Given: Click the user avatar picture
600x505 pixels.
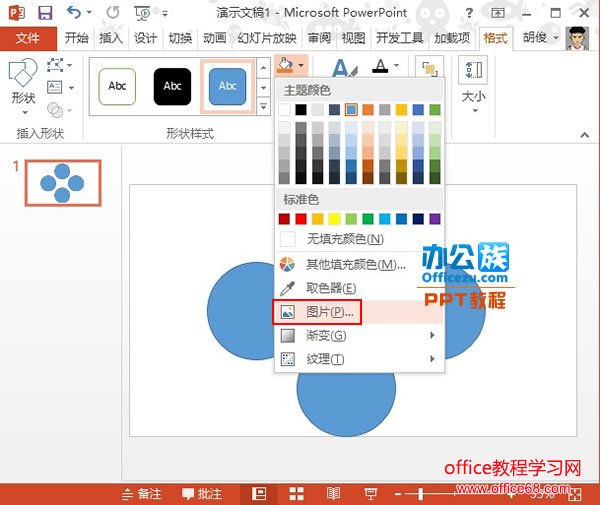Looking at the screenshot, I should tap(577, 38).
